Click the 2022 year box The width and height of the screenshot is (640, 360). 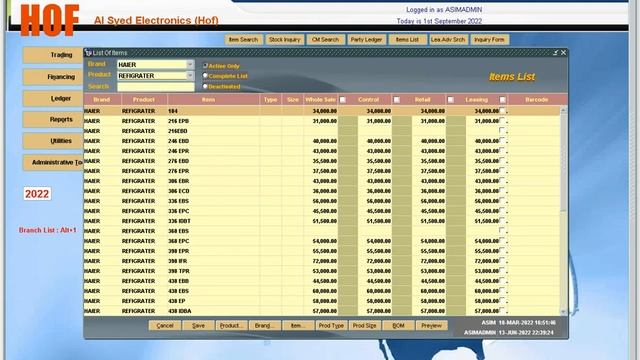pos(37,194)
